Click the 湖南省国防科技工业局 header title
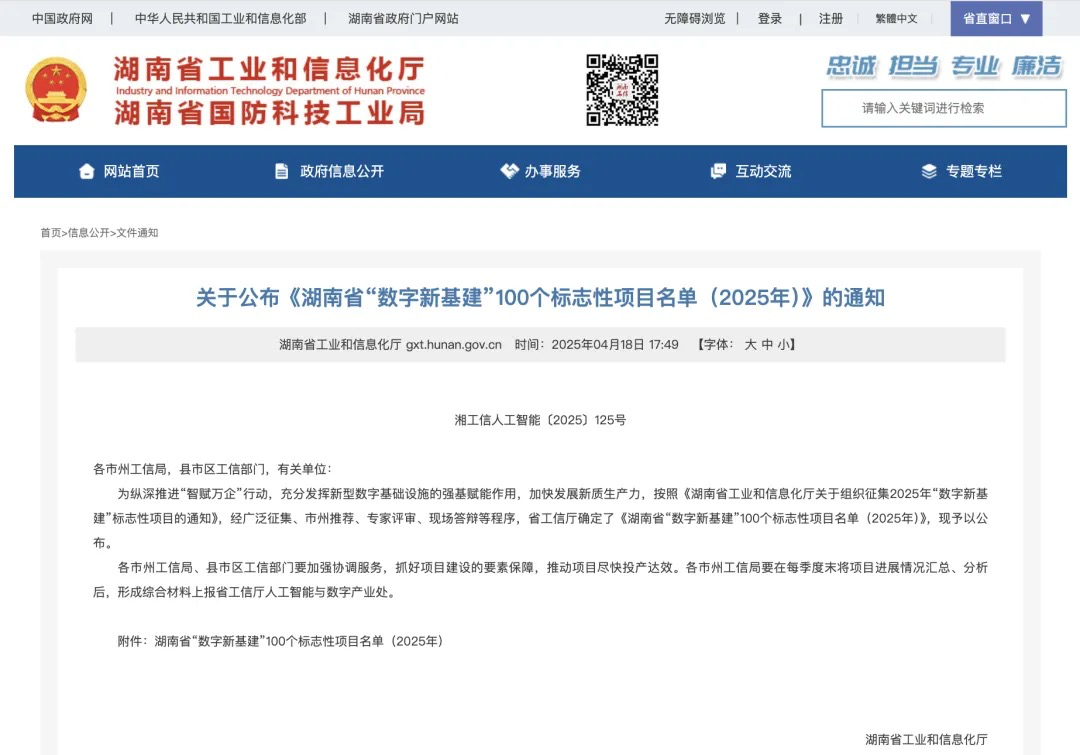Image resolution: width=1080 pixels, height=755 pixels. click(x=269, y=113)
